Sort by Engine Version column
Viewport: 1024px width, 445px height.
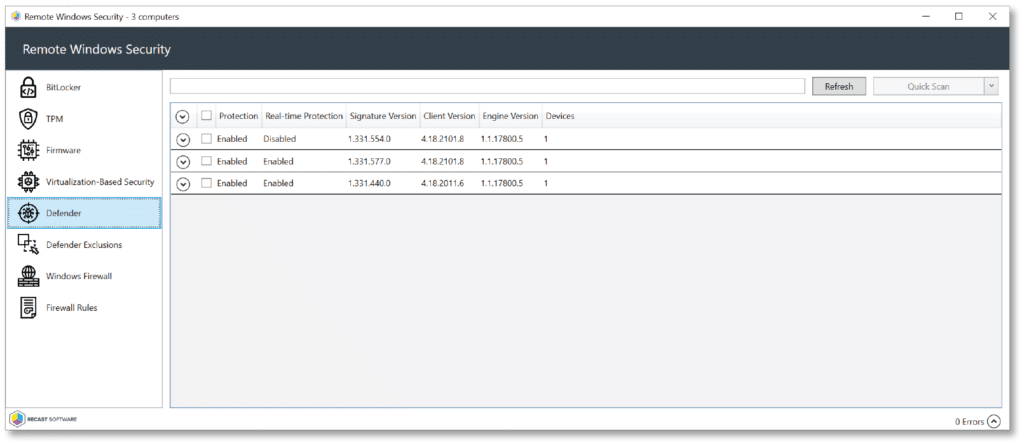pyautogui.click(x=510, y=116)
